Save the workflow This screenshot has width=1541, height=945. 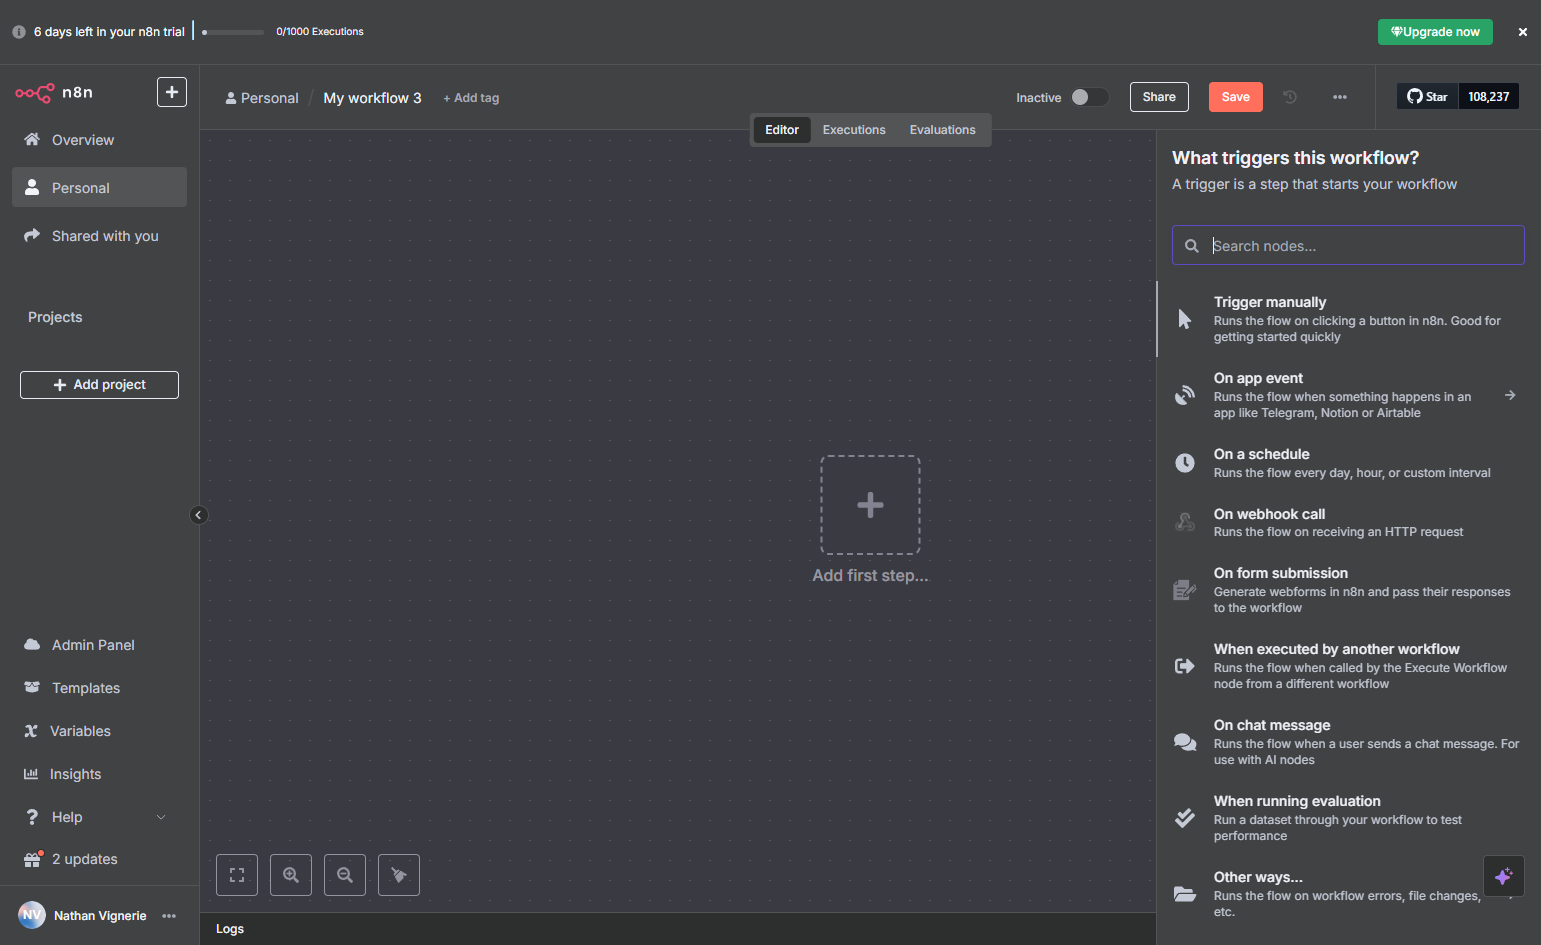(1236, 97)
